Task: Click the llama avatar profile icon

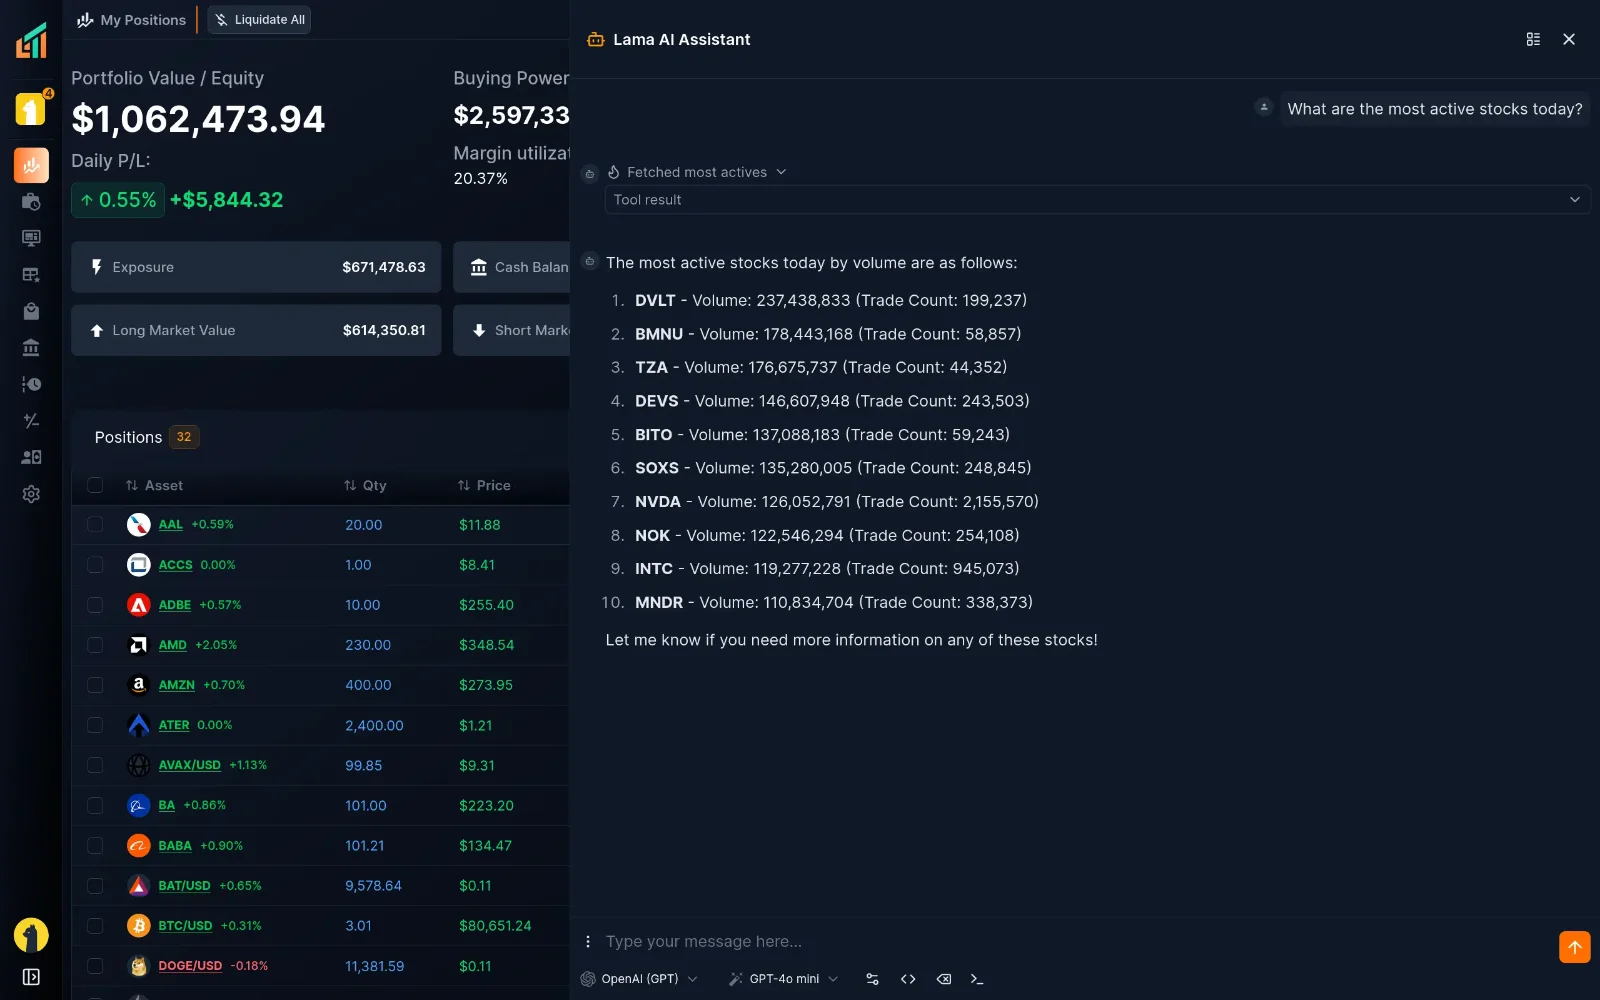Action: (x=31, y=935)
